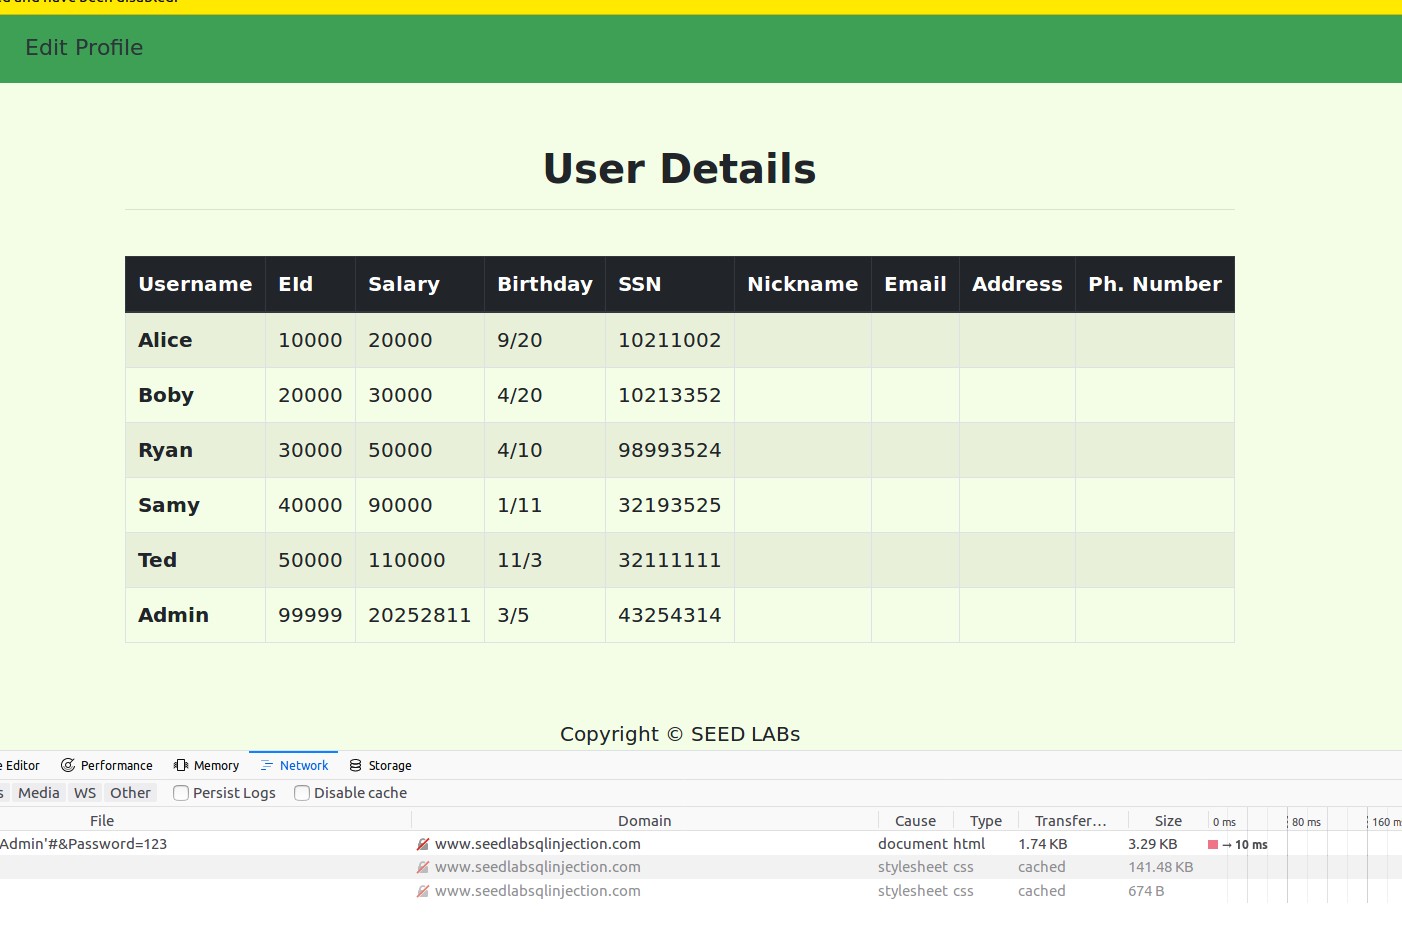Sort requests by Transferred column

click(1070, 820)
